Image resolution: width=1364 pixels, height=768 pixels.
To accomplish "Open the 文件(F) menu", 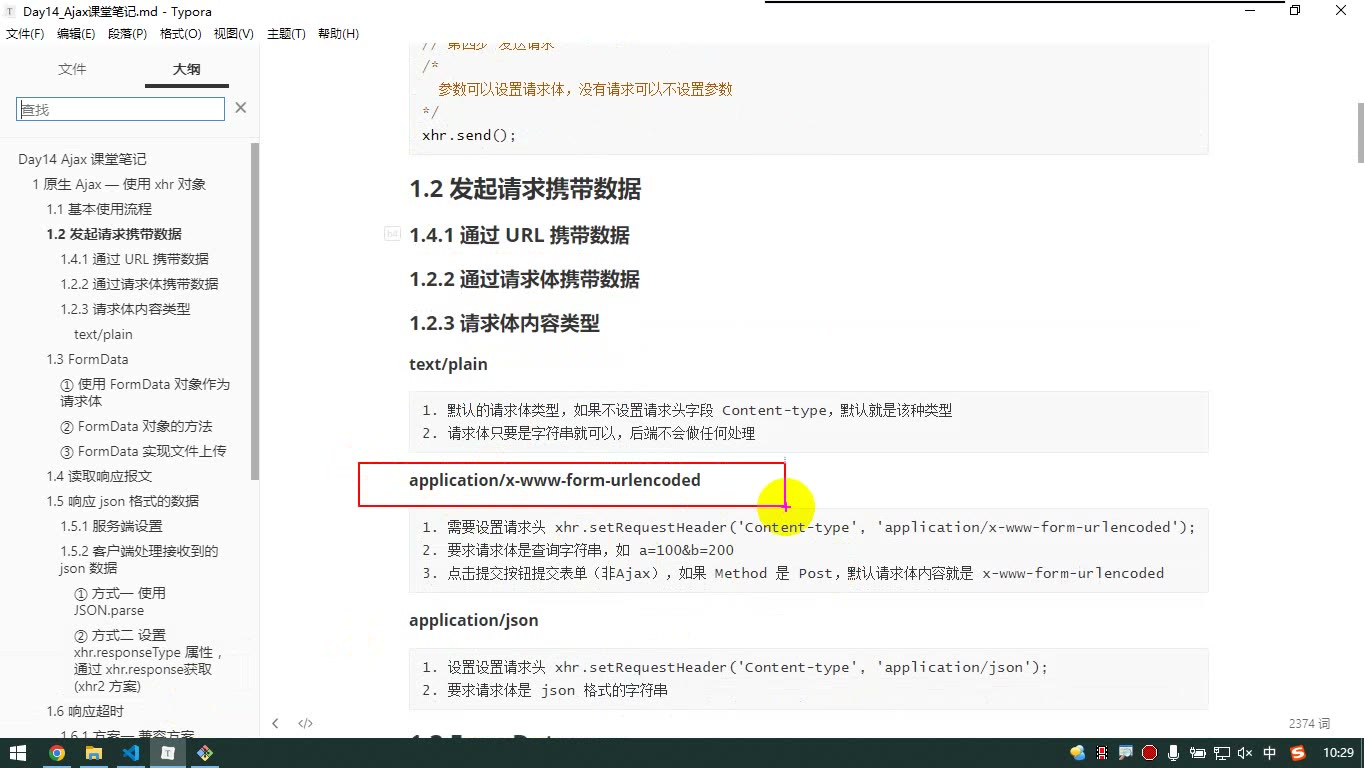I will pos(25,34).
